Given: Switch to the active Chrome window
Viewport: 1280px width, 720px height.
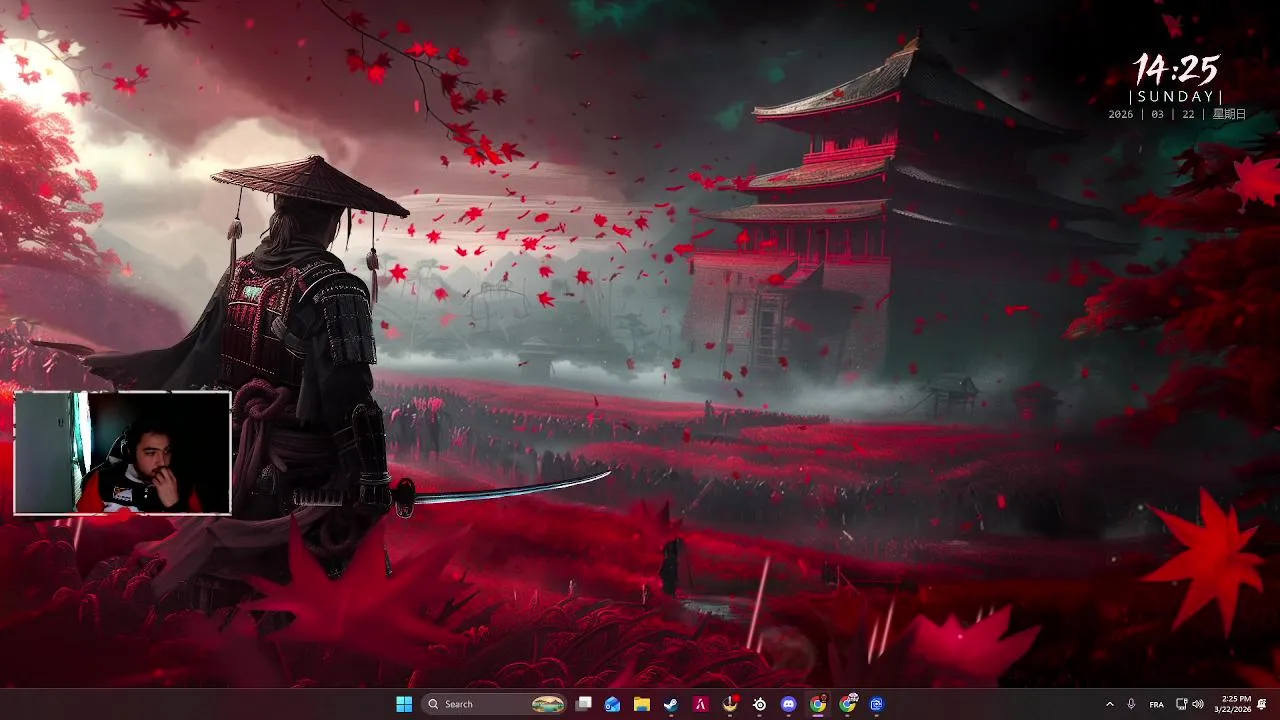Looking at the screenshot, I should [x=818, y=704].
